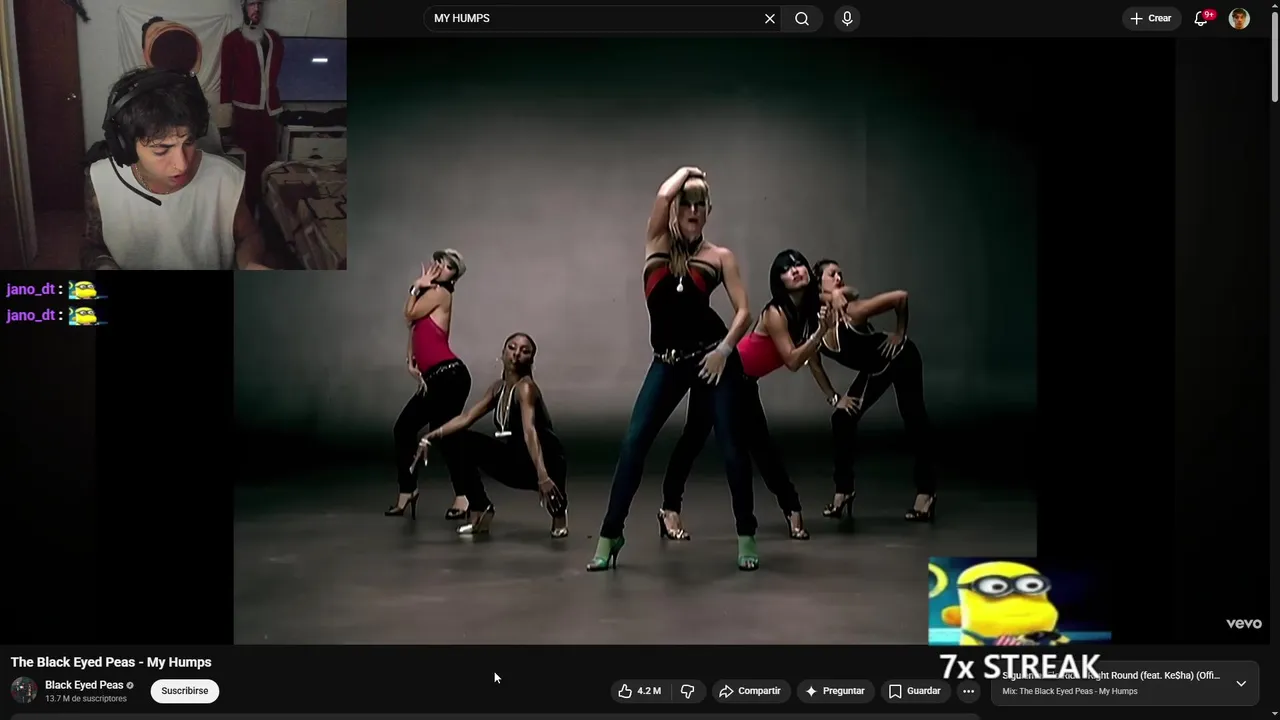Expand the mix playlist chevron
This screenshot has height=720, width=1280.
1241,683
